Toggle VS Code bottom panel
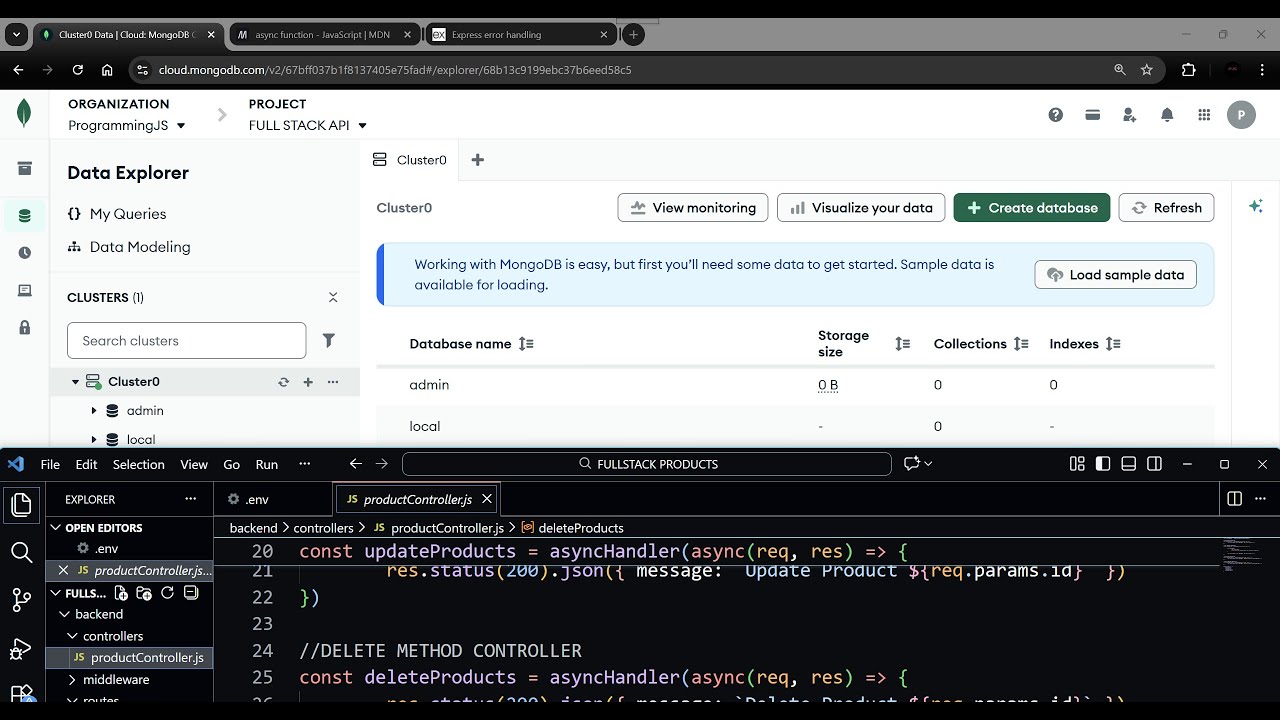Image resolution: width=1280 pixels, height=720 pixels. [1129, 464]
